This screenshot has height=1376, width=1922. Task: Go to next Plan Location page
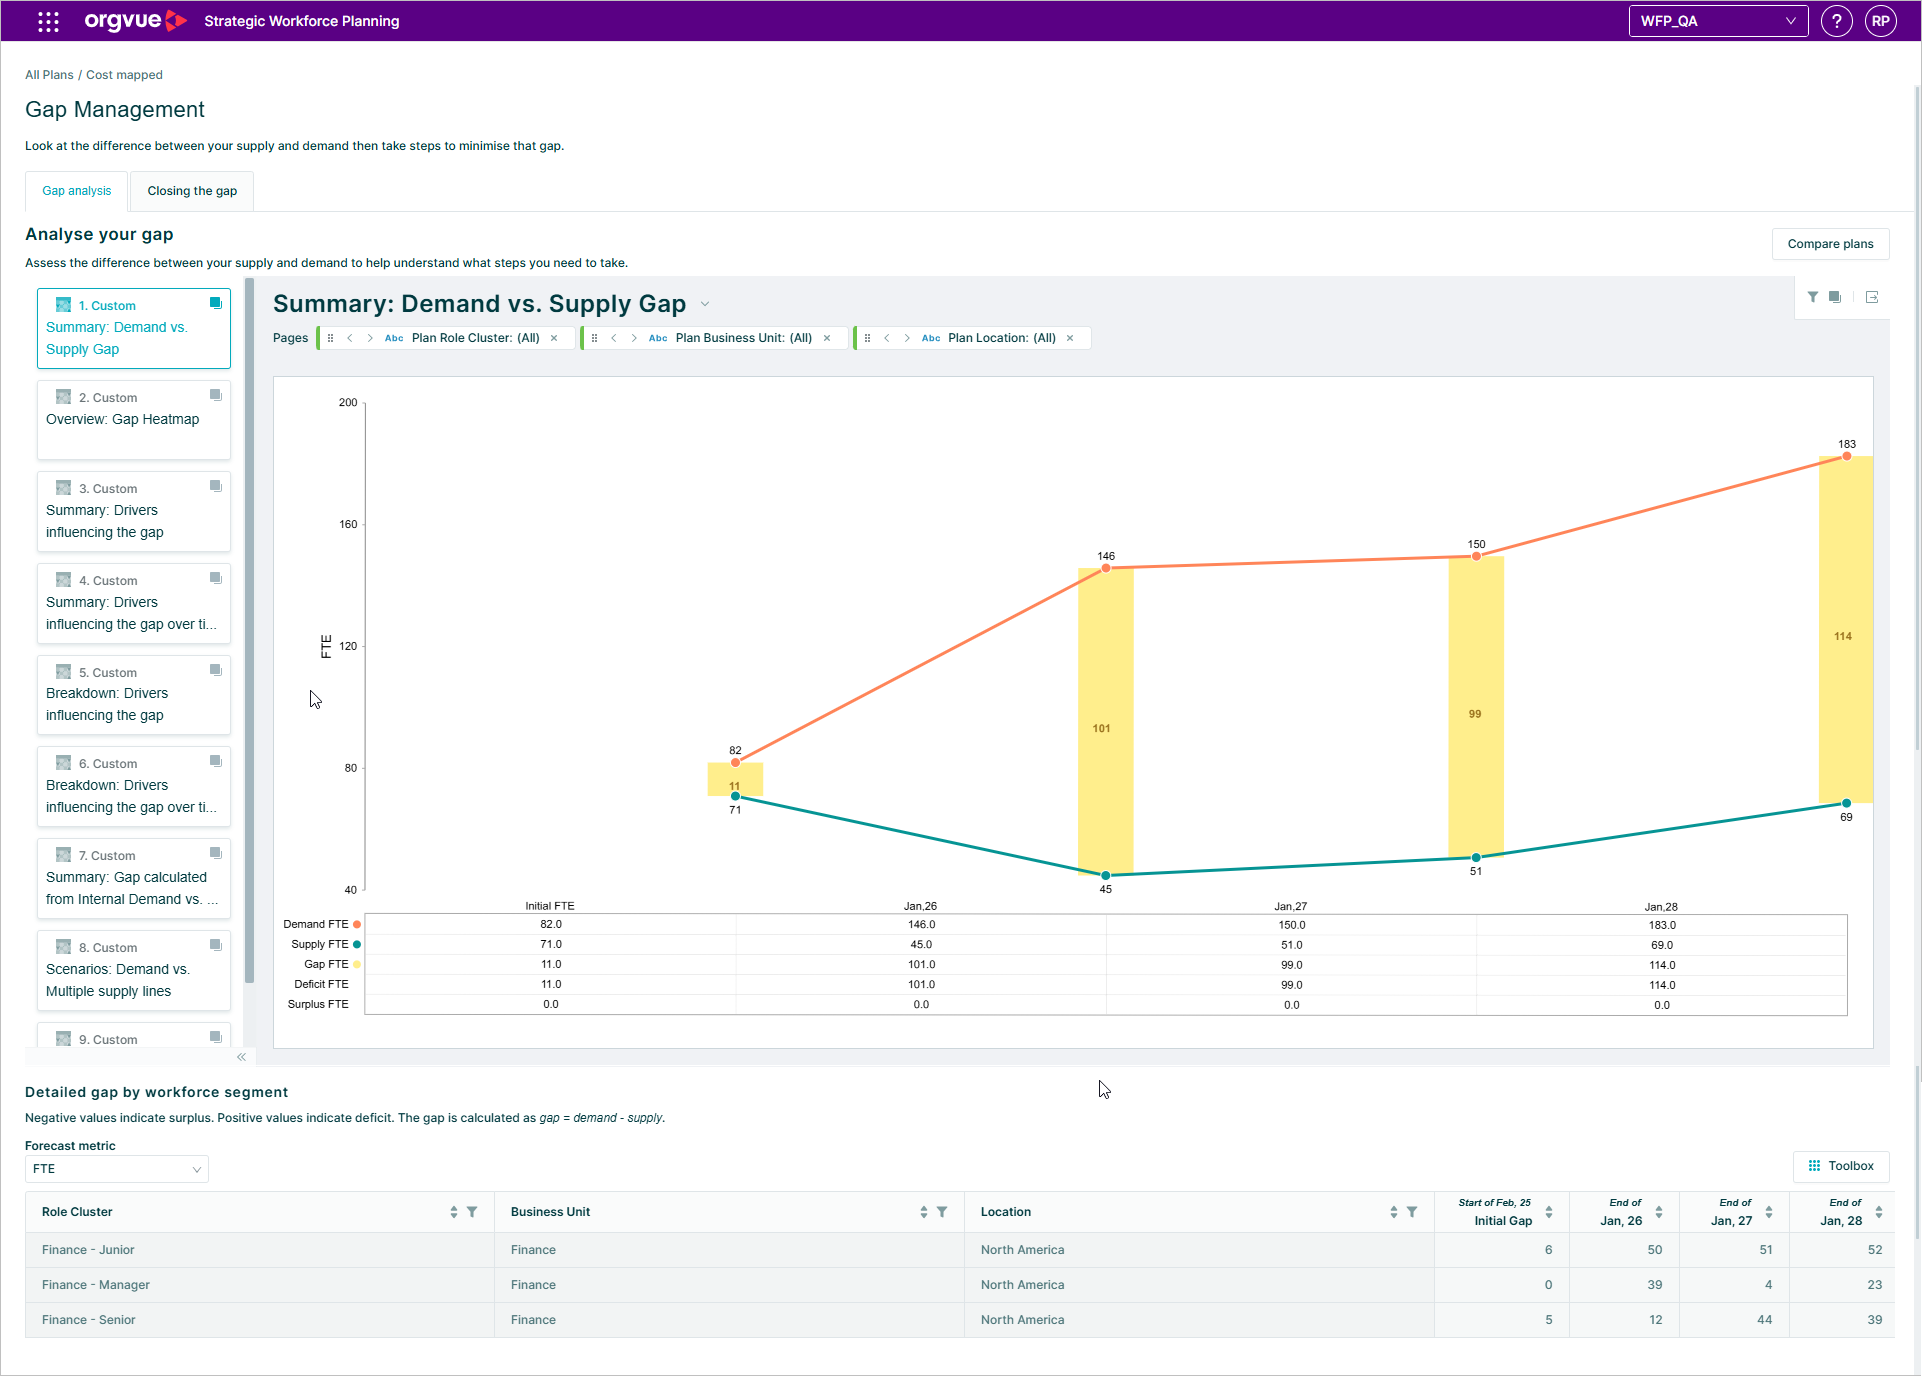pyautogui.click(x=907, y=338)
